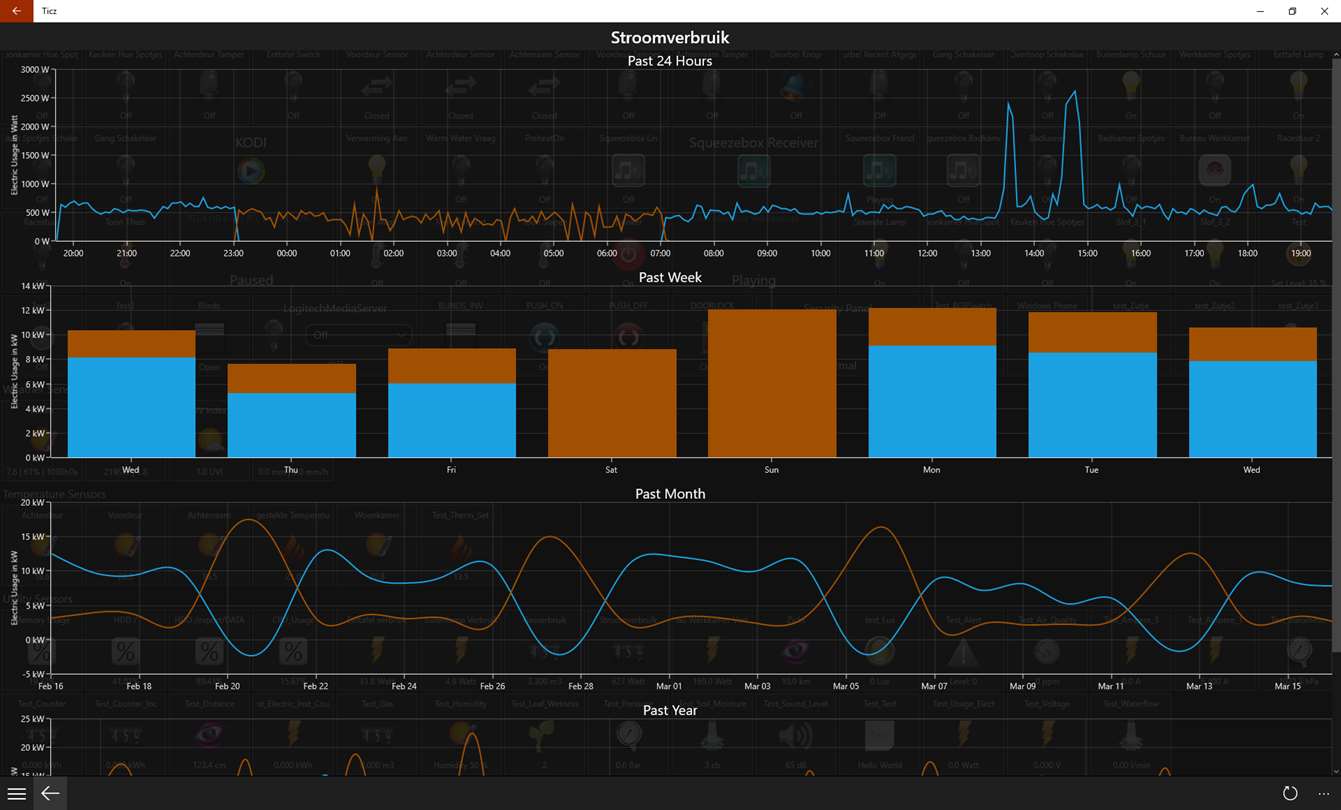
Task: Minimize the Ticz window
Action: pos(1259,11)
